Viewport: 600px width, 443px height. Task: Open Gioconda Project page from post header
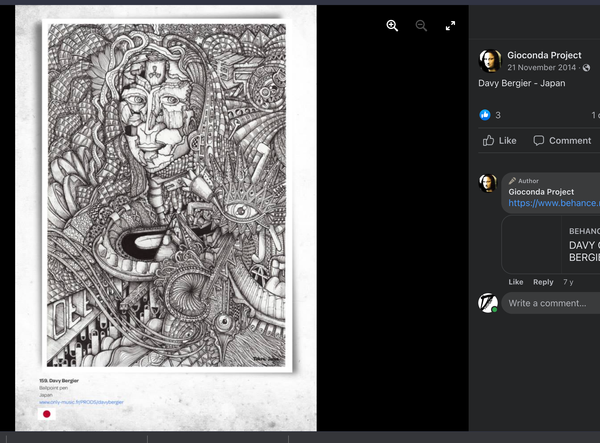(544, 55)
